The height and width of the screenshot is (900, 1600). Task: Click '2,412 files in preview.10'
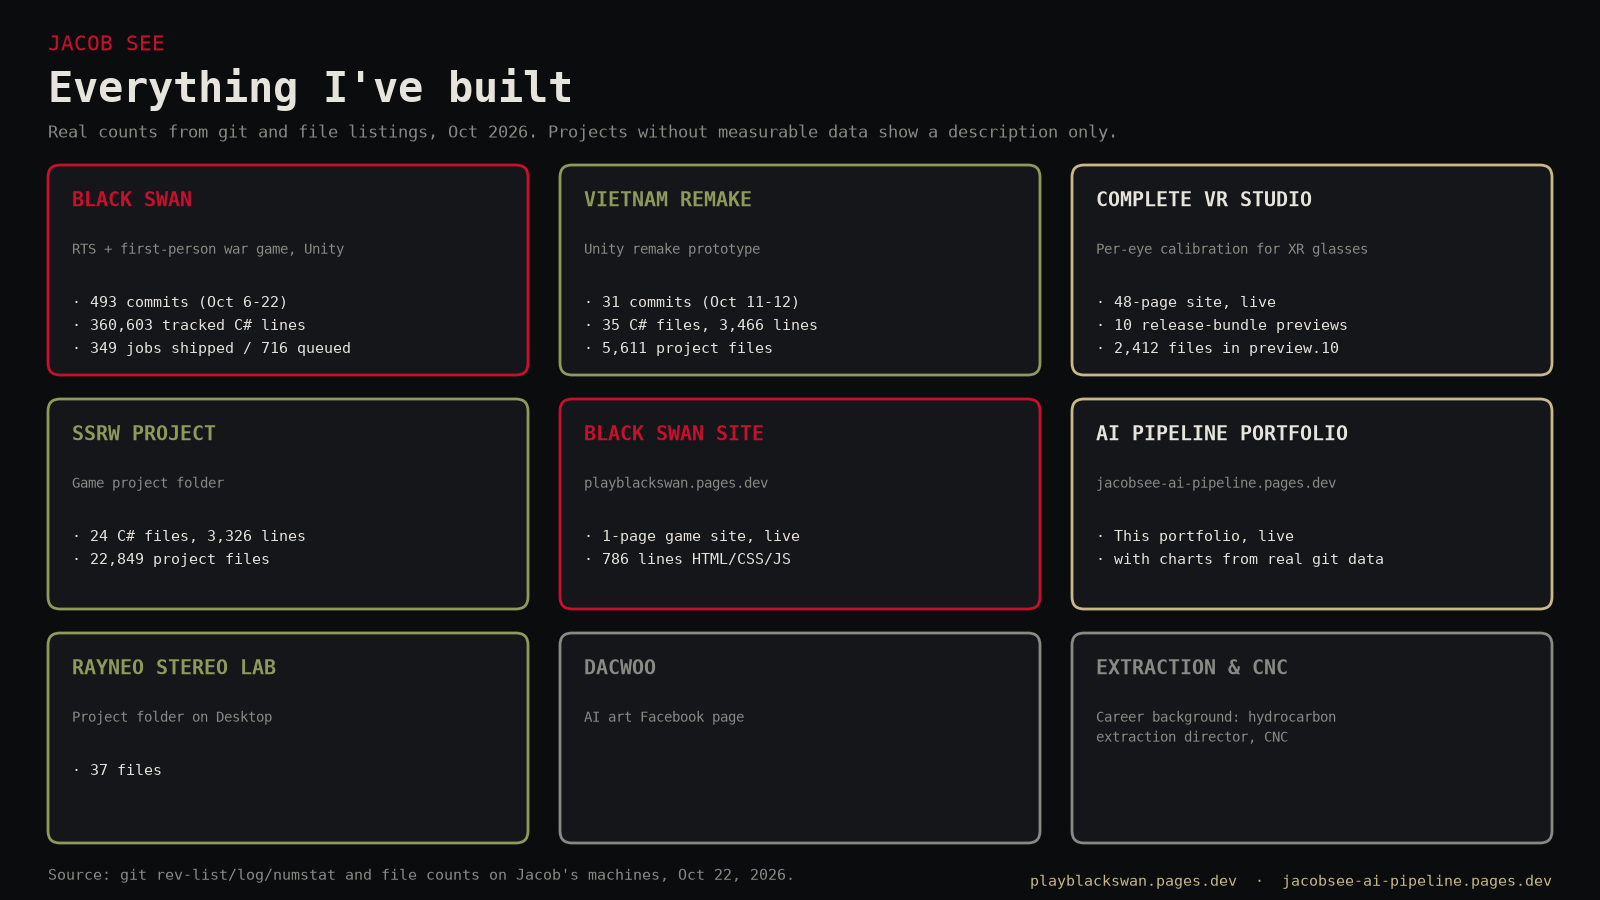tap(1226, 348)
